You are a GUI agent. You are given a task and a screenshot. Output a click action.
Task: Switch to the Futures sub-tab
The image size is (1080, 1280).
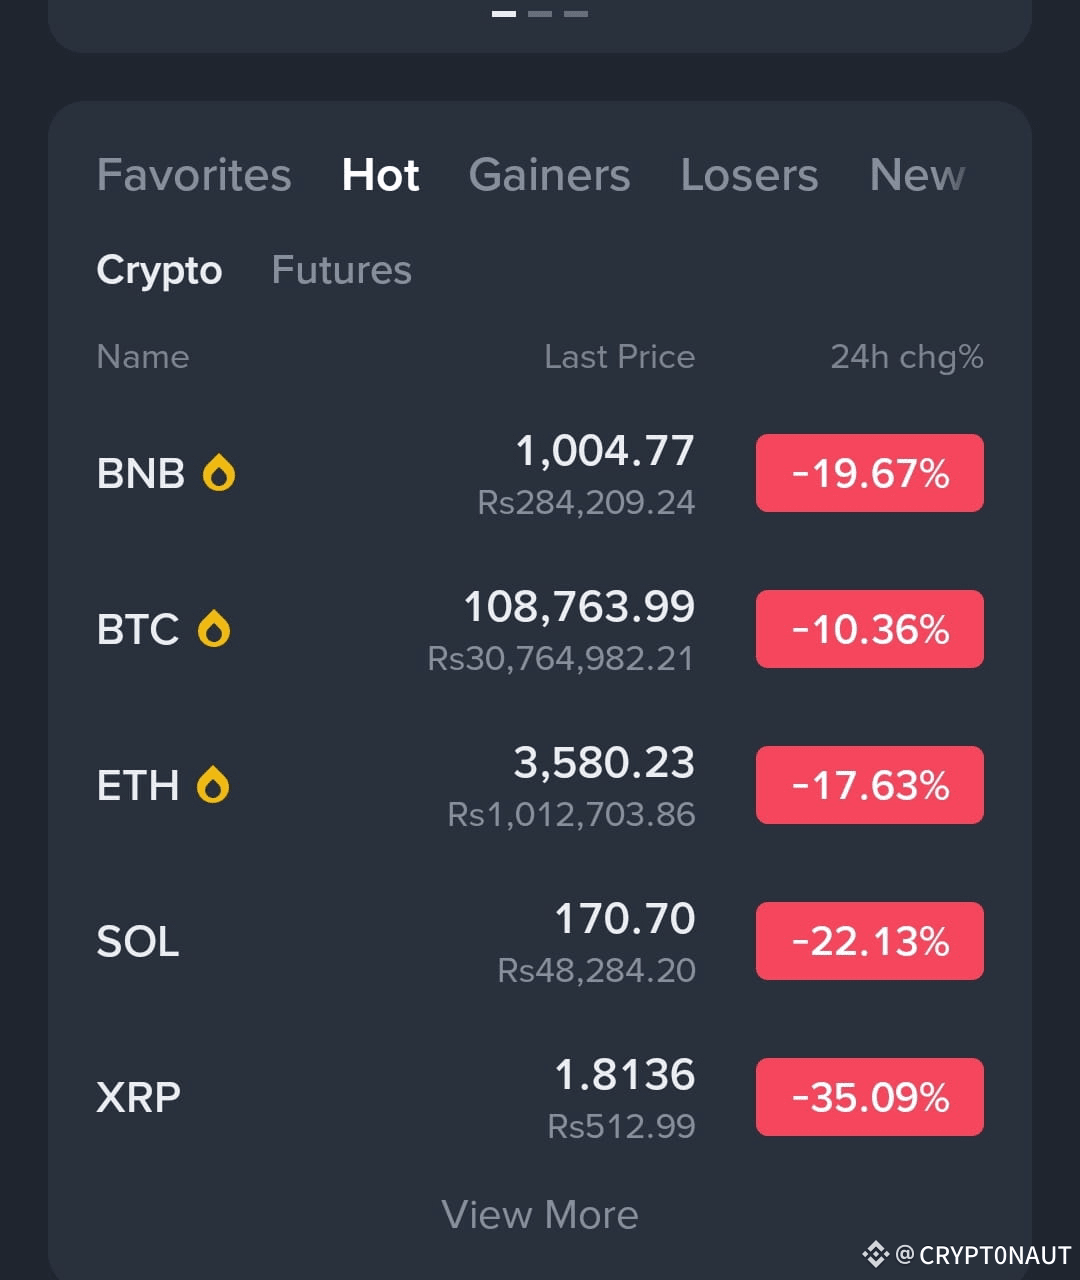tap(341, 270)
